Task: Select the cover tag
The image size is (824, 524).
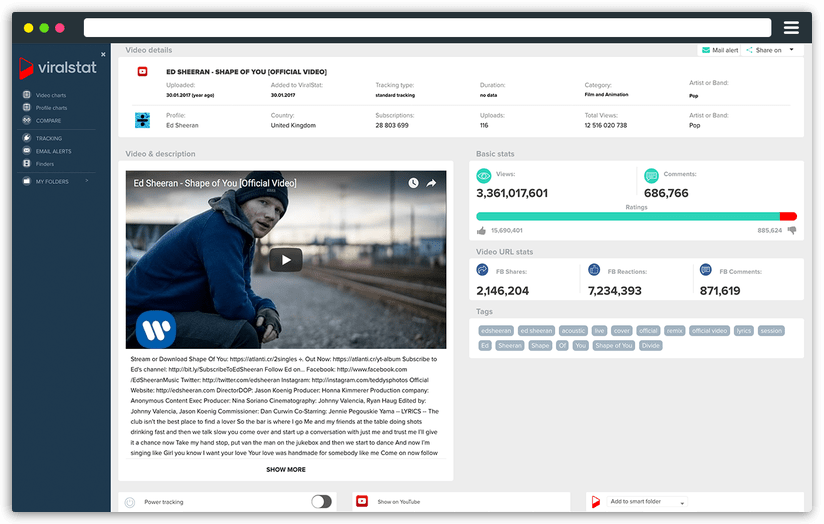Action: [622, 331]
